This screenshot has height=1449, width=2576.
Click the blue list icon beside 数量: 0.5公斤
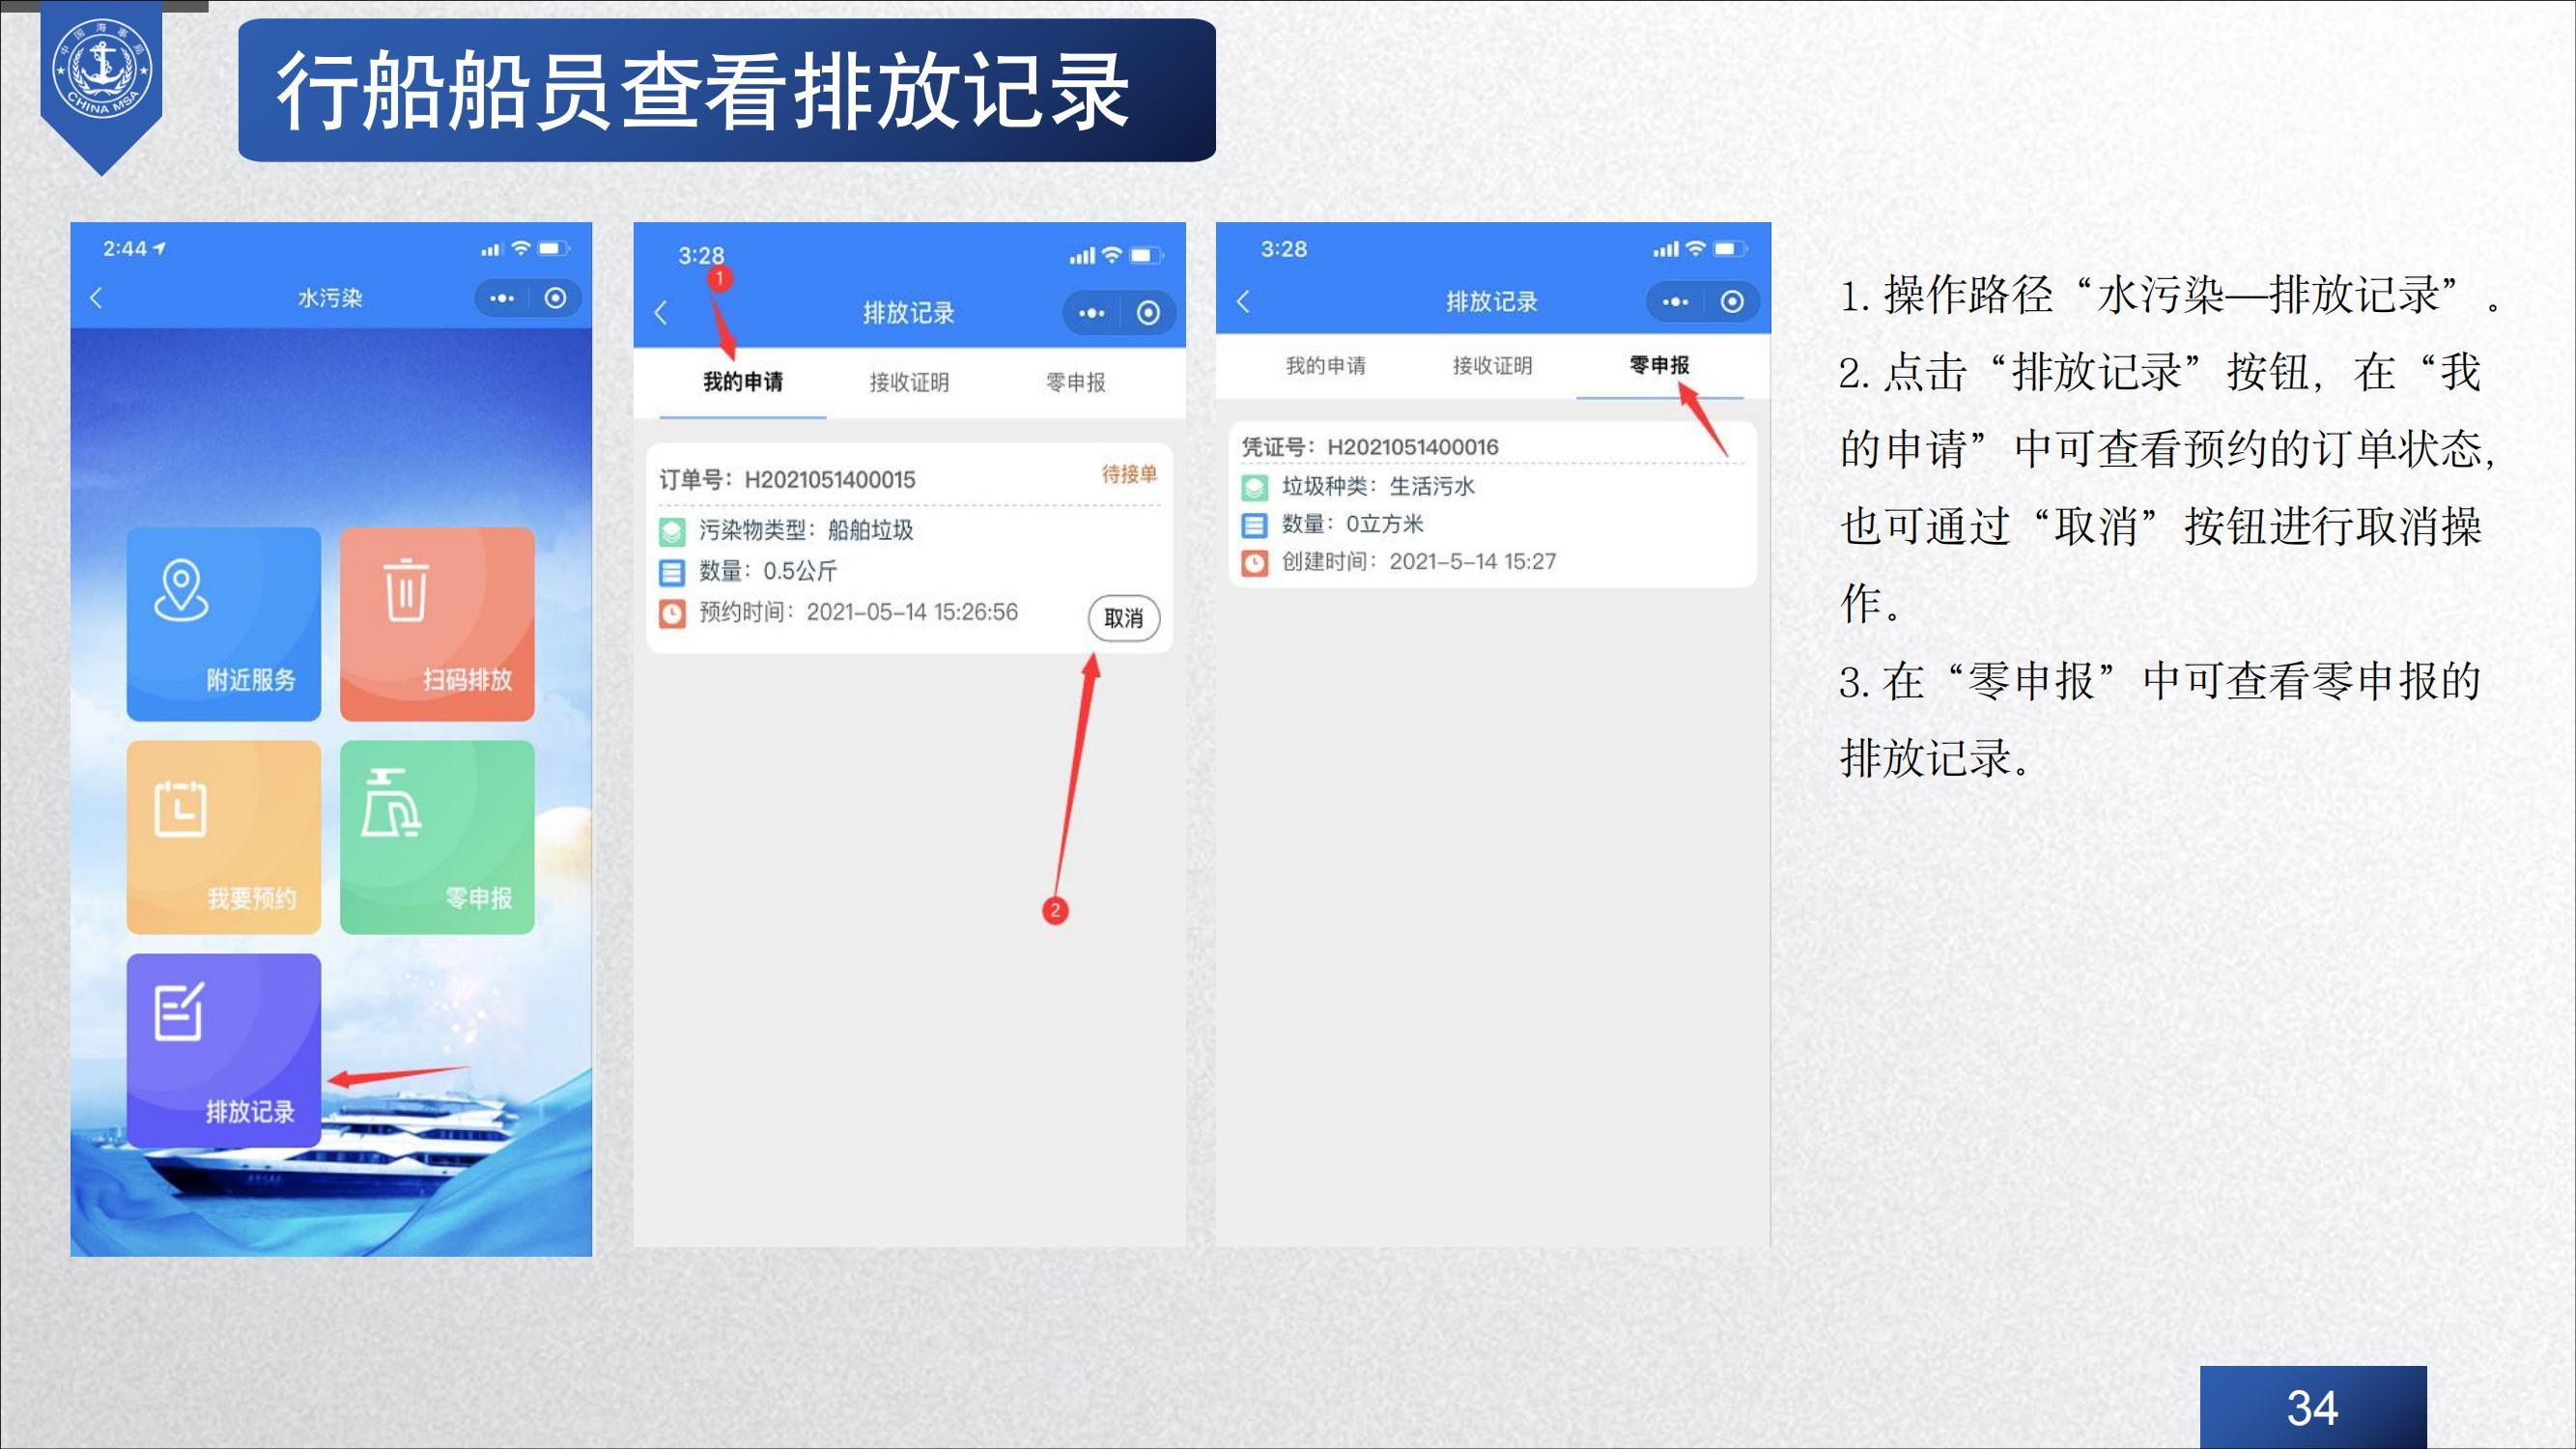(x=672, y=572)
